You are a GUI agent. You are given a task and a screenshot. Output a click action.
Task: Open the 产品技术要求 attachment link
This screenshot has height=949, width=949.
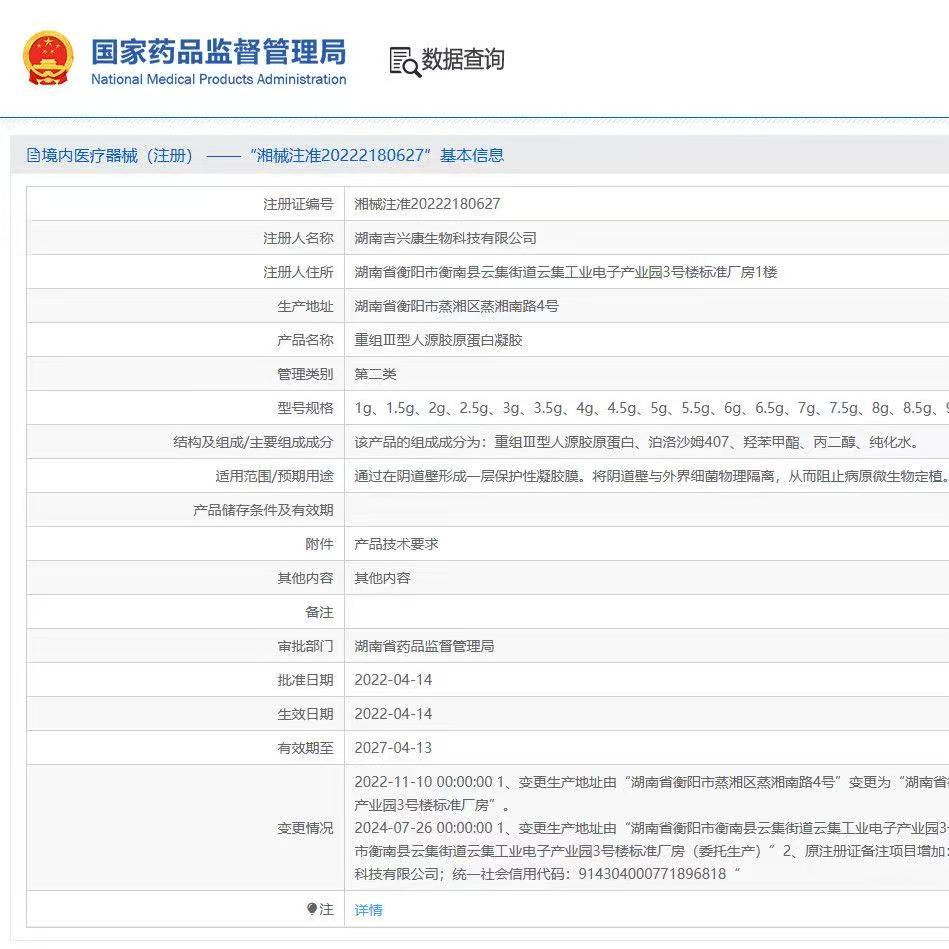click(x=396, y=544)
